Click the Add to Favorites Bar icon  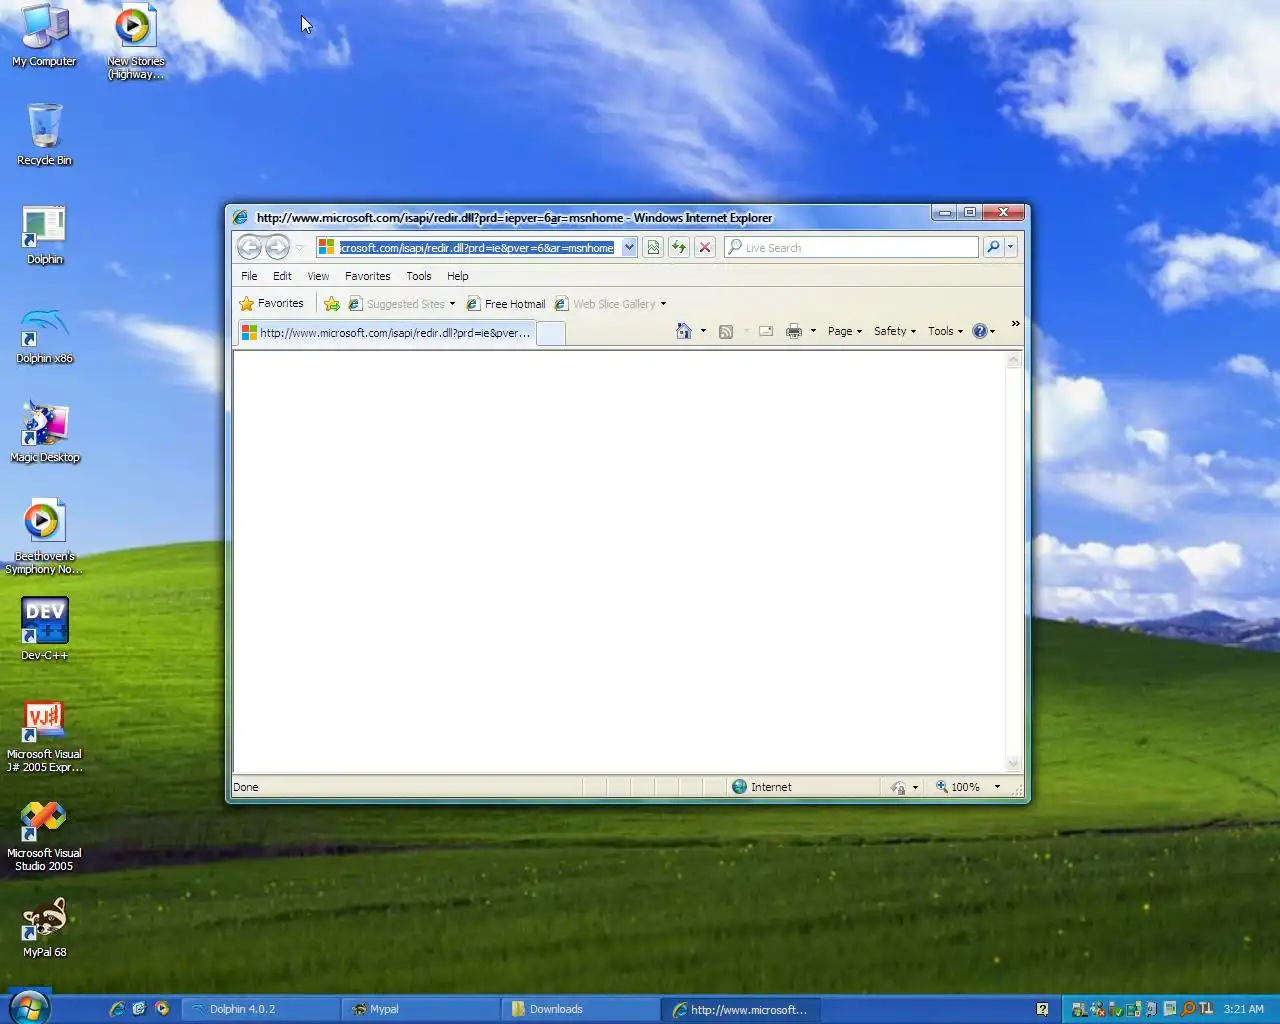click(332, 304)
